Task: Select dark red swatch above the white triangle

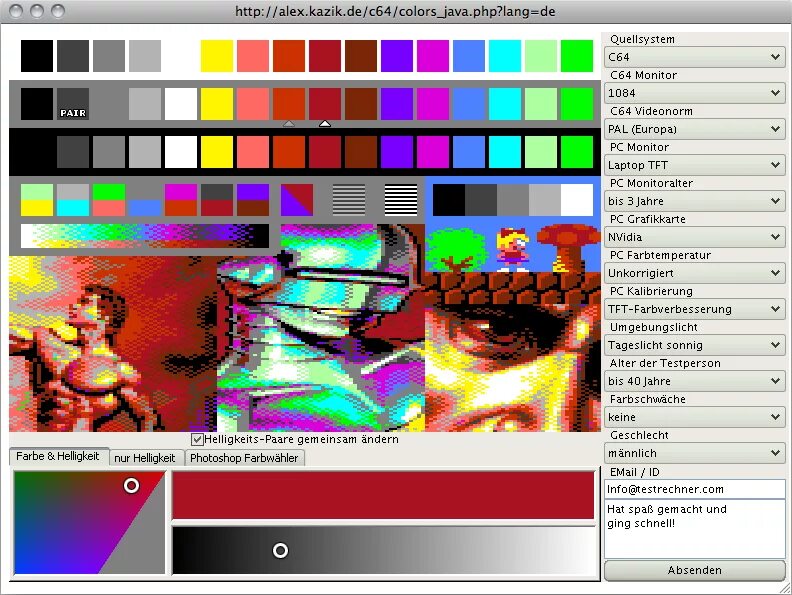Action: tap(325, 104)
